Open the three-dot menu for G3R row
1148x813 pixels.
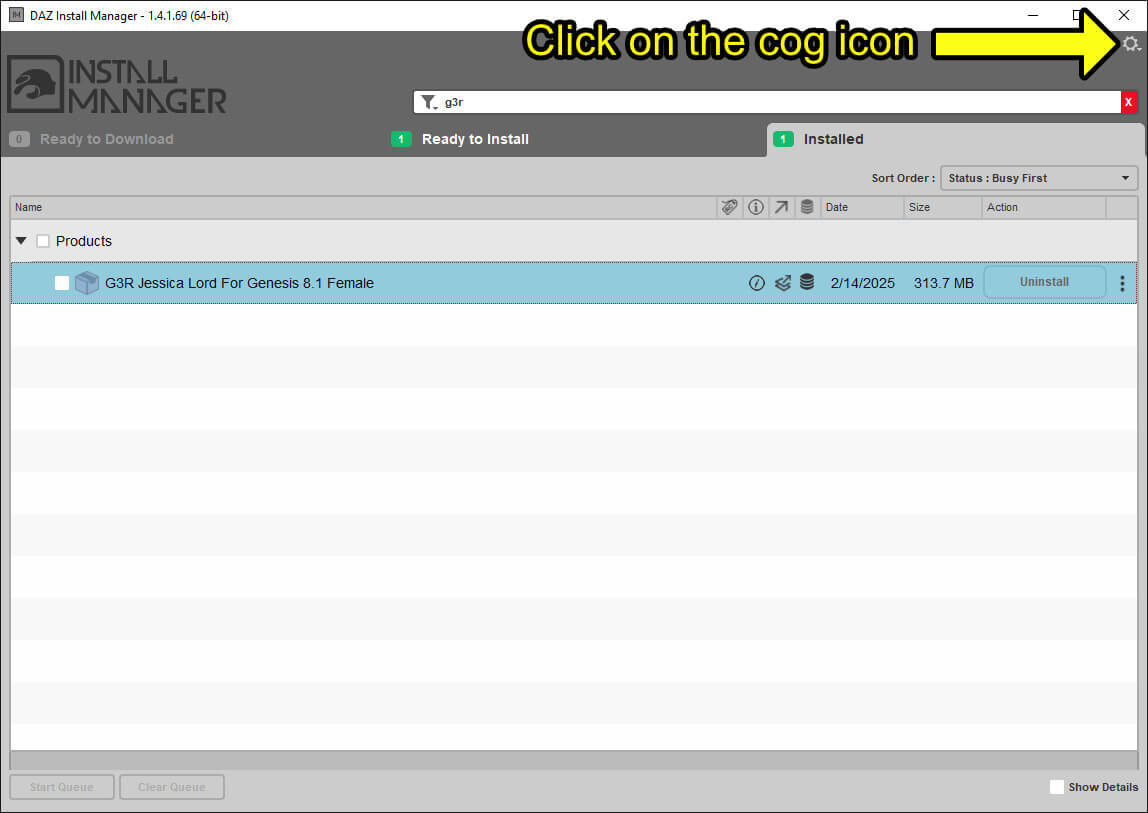pyautogui.click(x=1122, y=283)
